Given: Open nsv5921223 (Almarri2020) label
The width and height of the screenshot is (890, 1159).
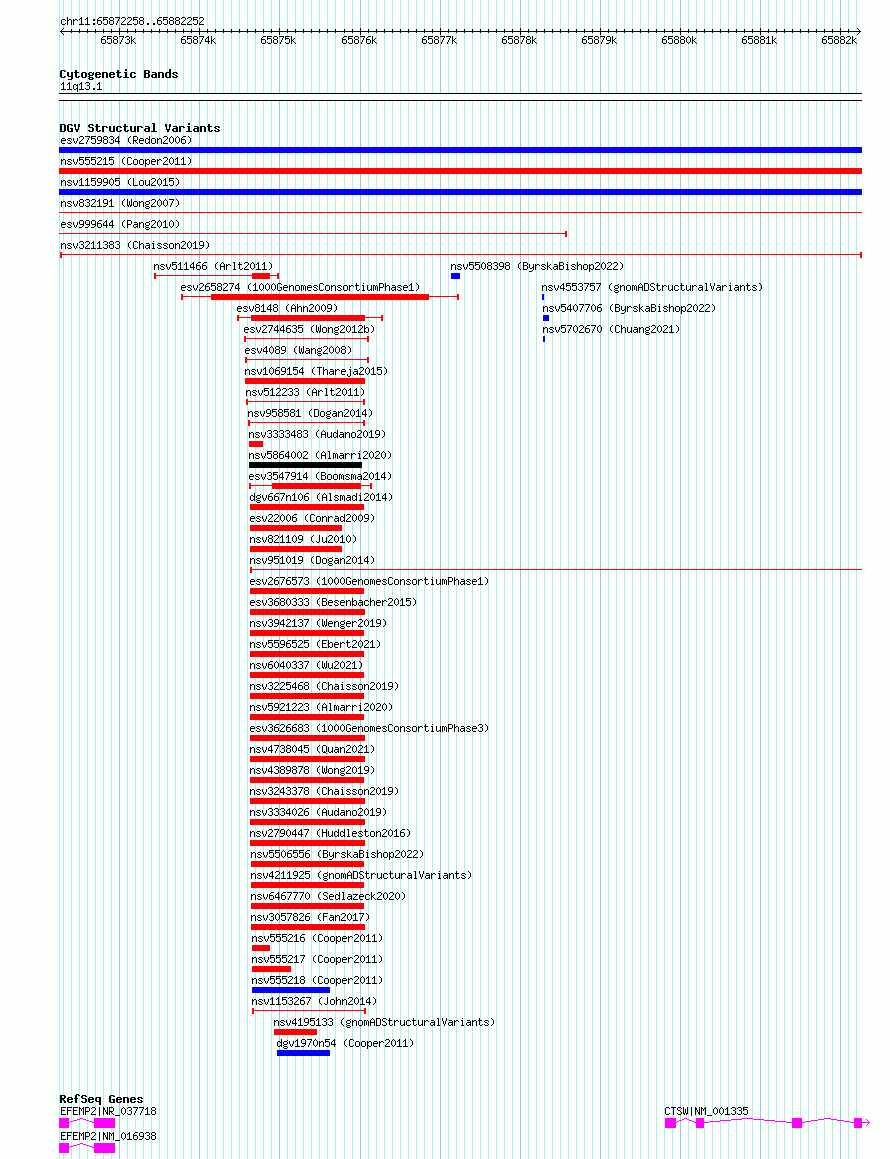Looking at the screenshot, I should tap(322, 707).
